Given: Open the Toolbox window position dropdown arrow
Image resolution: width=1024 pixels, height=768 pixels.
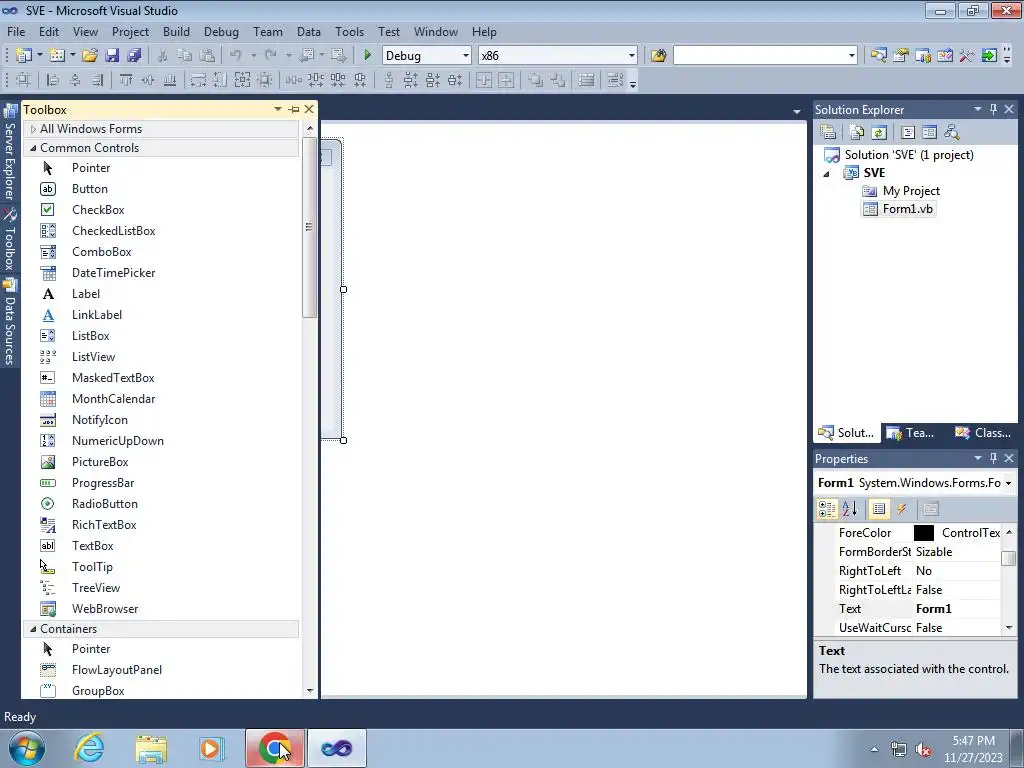Looking at the screenshot, I should pyautogui.click(x=278, y=109).
